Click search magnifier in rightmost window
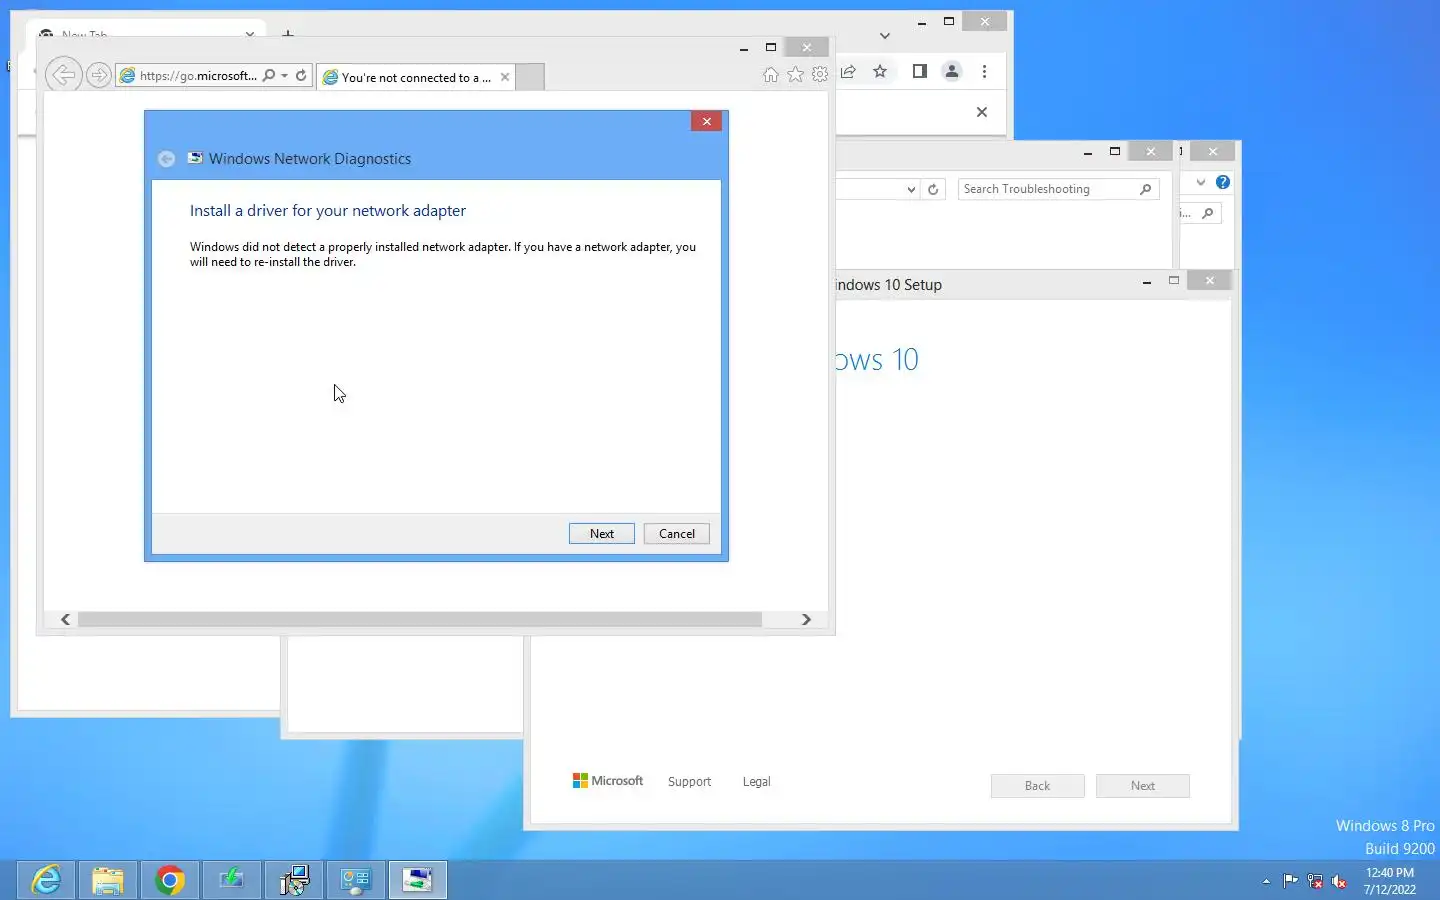The width and height of the screenshot is (1440, 900). point(1208,213)
